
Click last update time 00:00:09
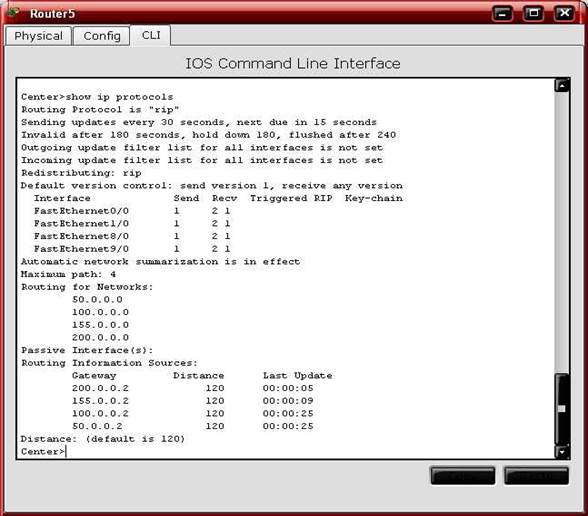(x=288, y=401)
